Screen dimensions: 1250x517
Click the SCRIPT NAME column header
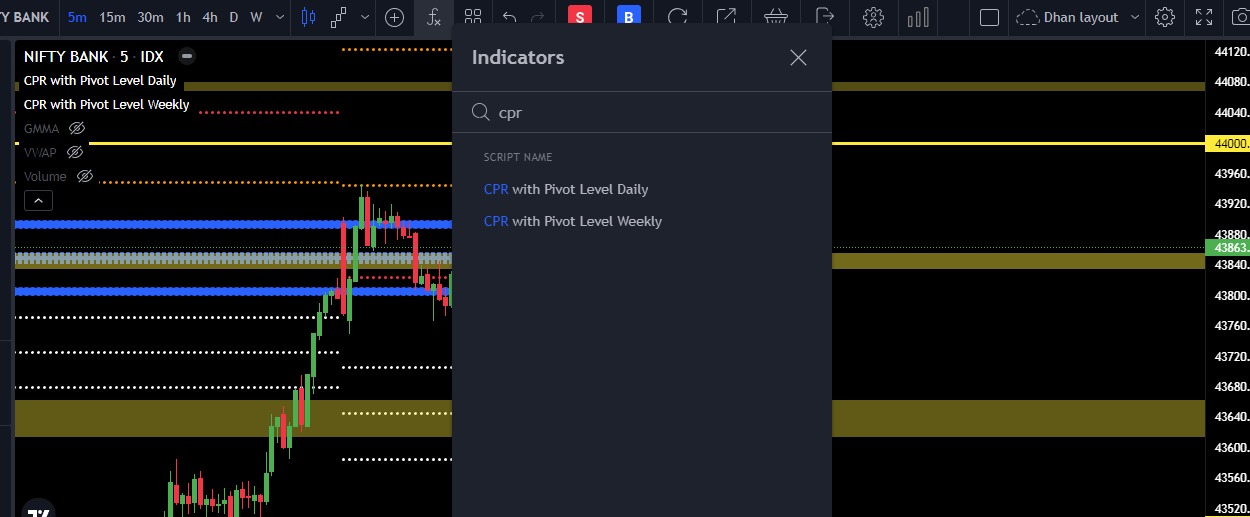click(517, 157)
